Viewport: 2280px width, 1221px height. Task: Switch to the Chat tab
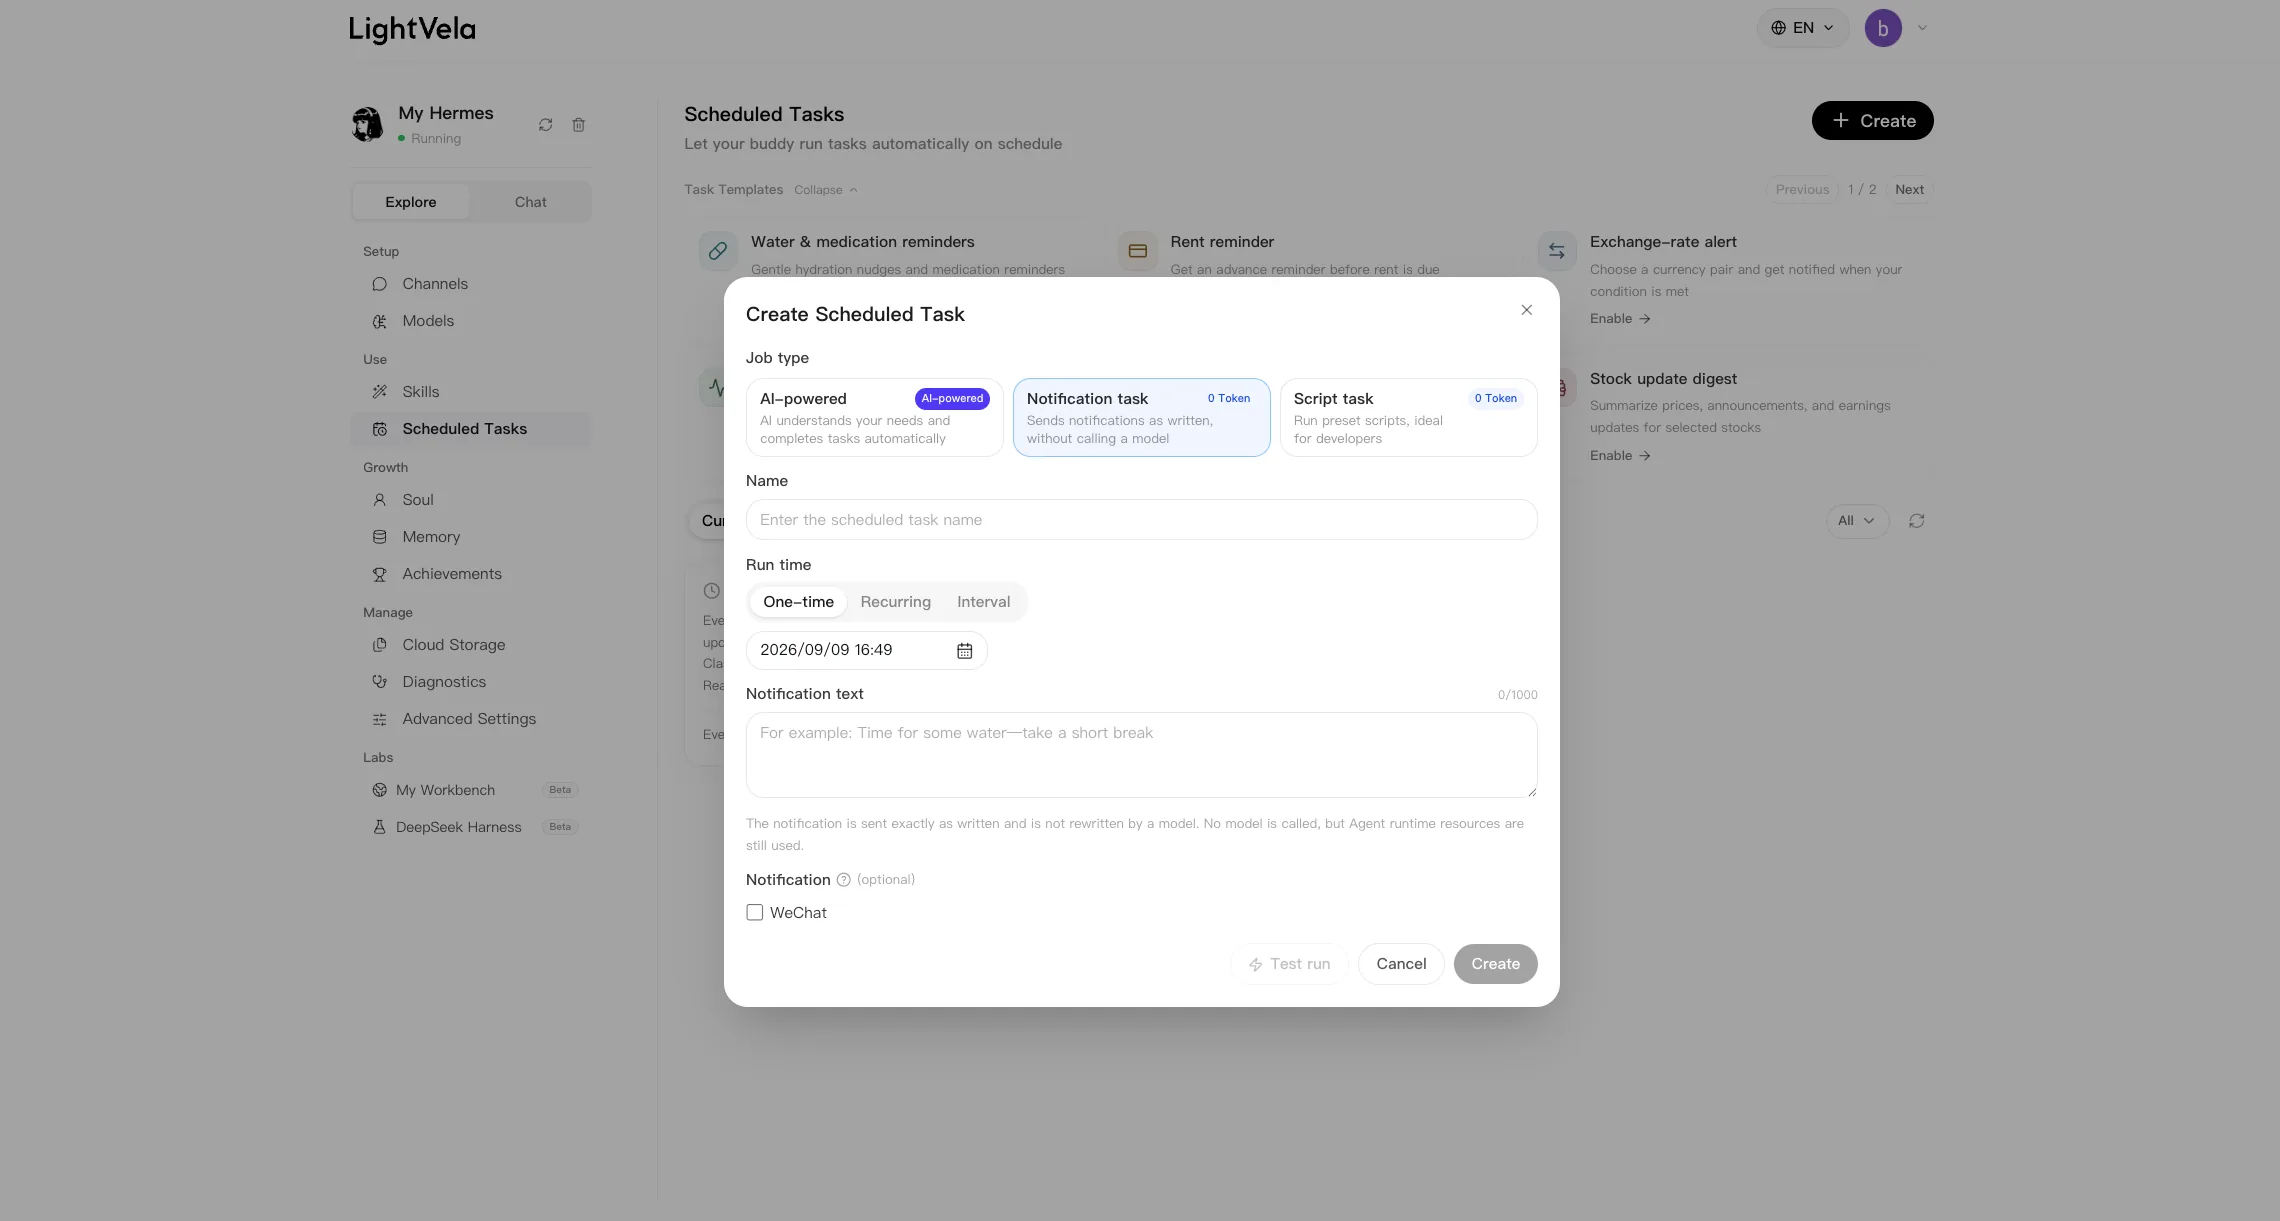pyautogui.click(x=530, y=202)
